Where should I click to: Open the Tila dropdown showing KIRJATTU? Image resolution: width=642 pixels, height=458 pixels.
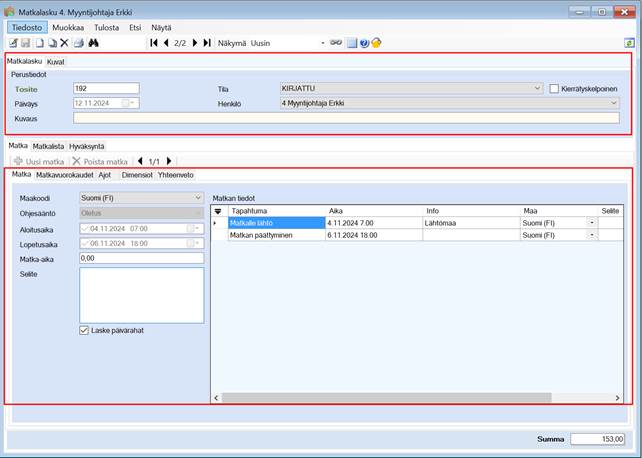(537, 88)
